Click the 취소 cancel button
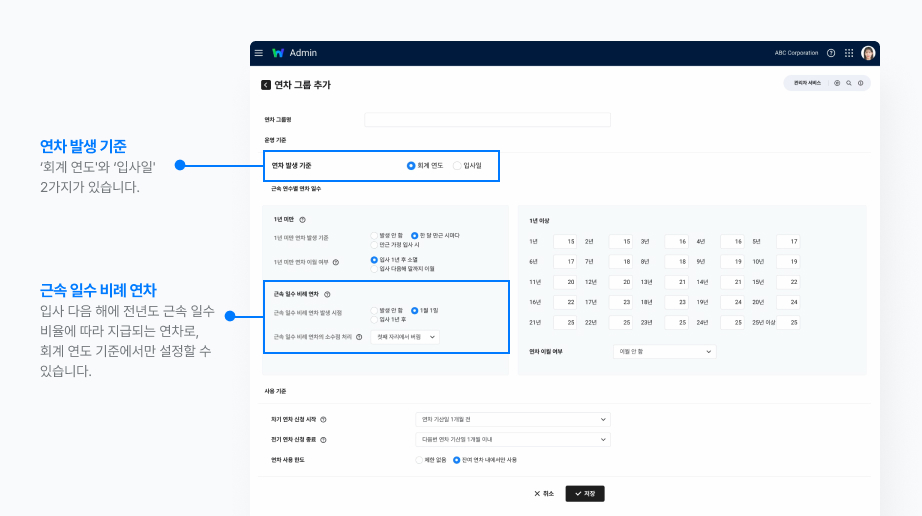The height and width of the screenshot is (516, 922). 544,493
